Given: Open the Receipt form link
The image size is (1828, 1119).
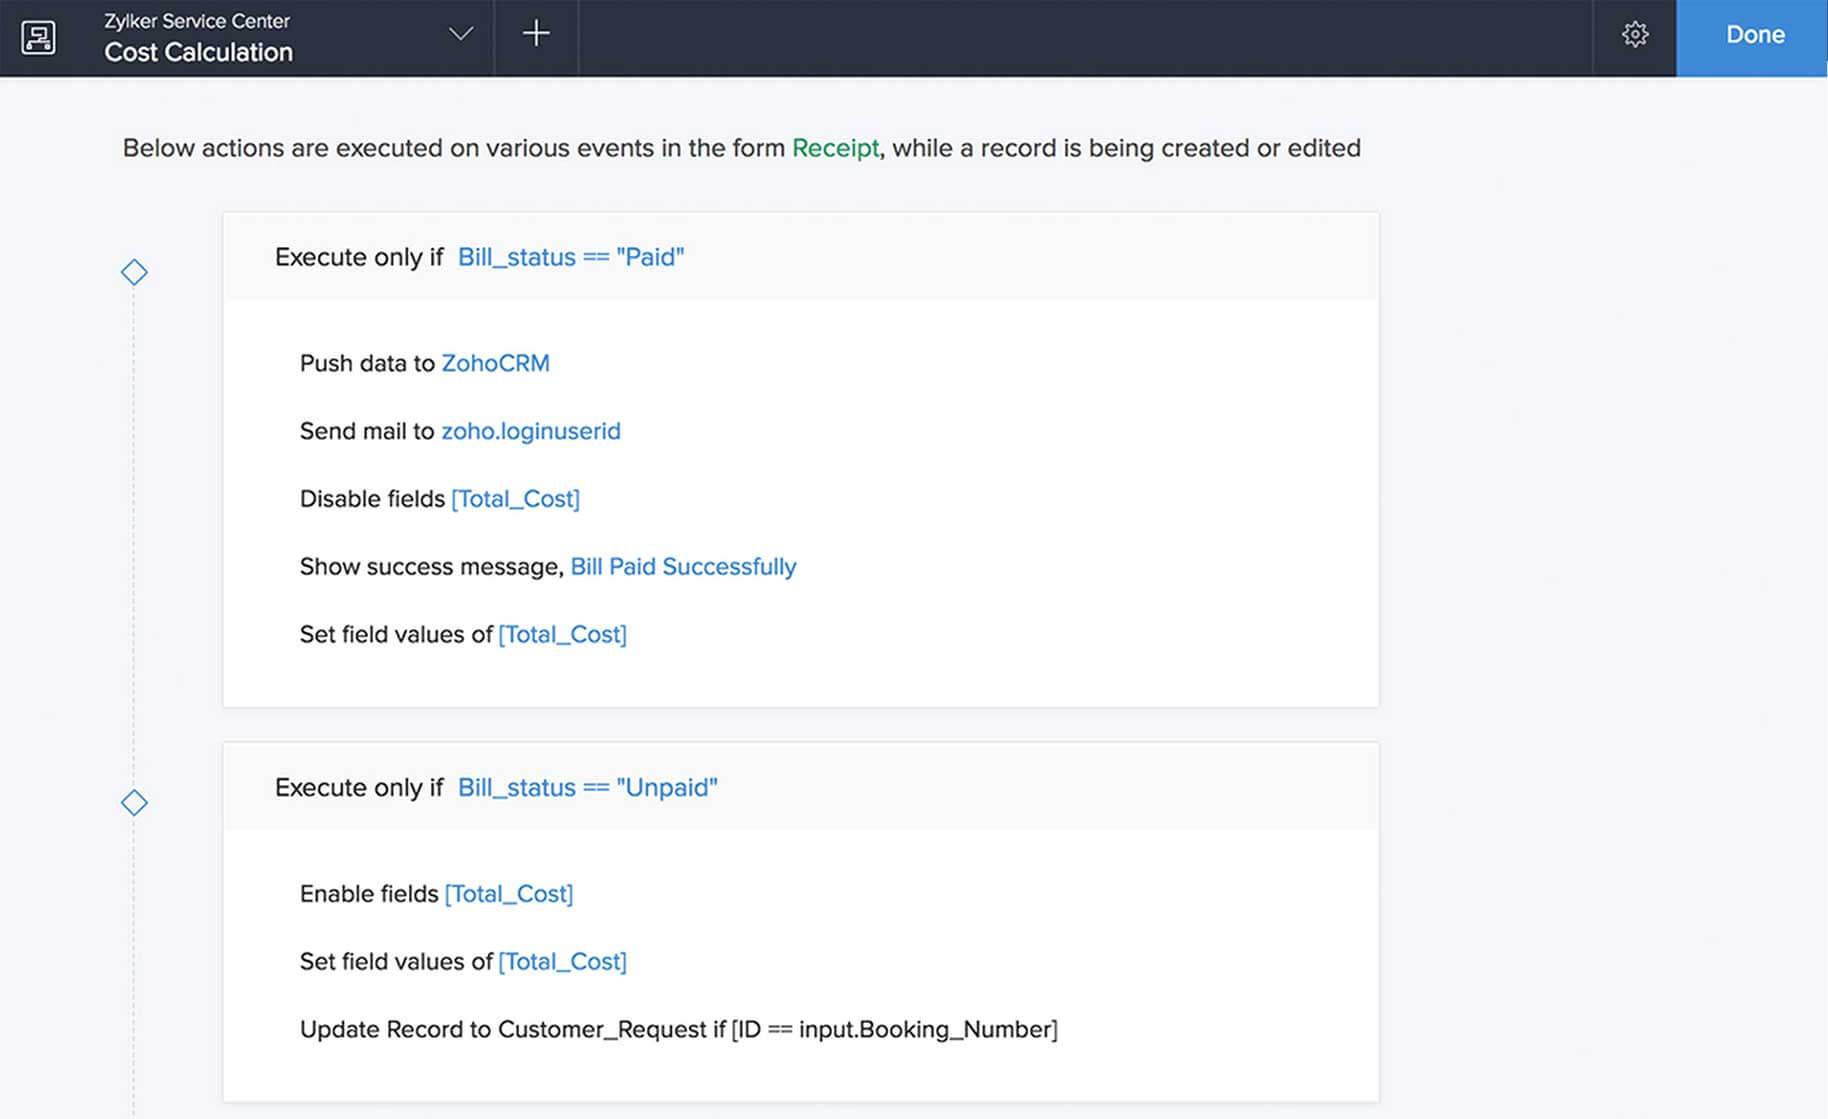Looking at the screenshot, I should click(x=835, y=148).
